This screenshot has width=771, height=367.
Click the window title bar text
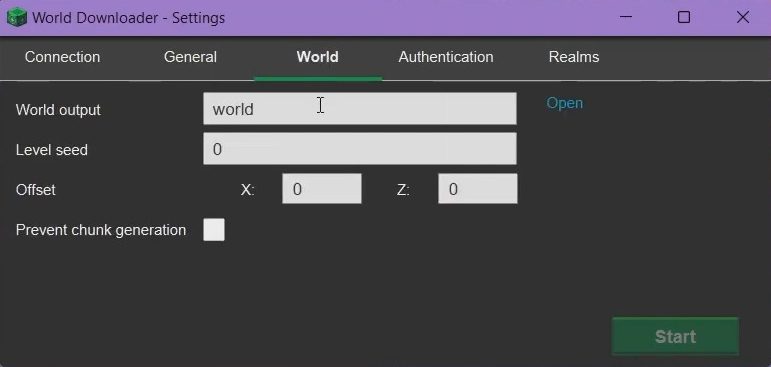[128, 18]
